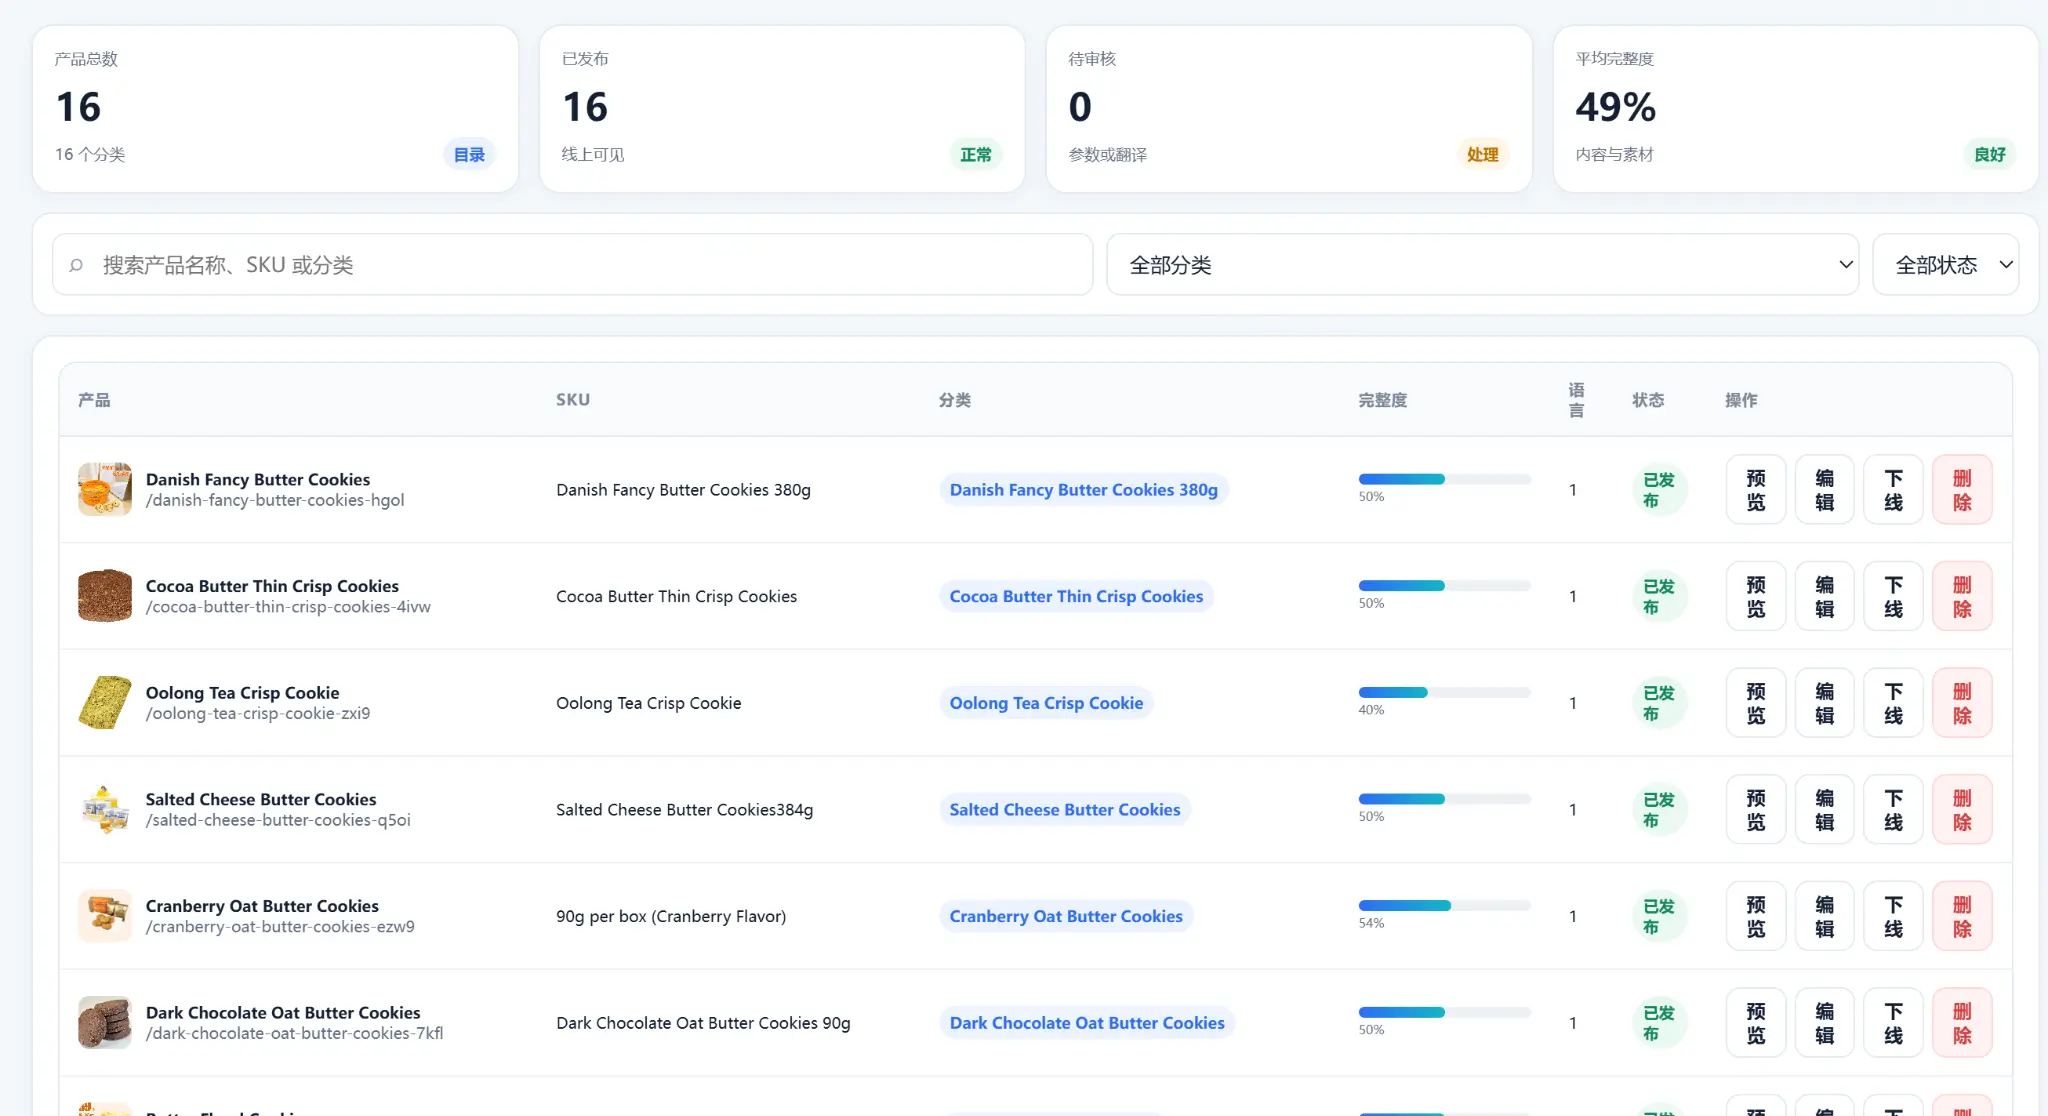
Task: Click the 54% completeness progress bar
Action: 1444,906
